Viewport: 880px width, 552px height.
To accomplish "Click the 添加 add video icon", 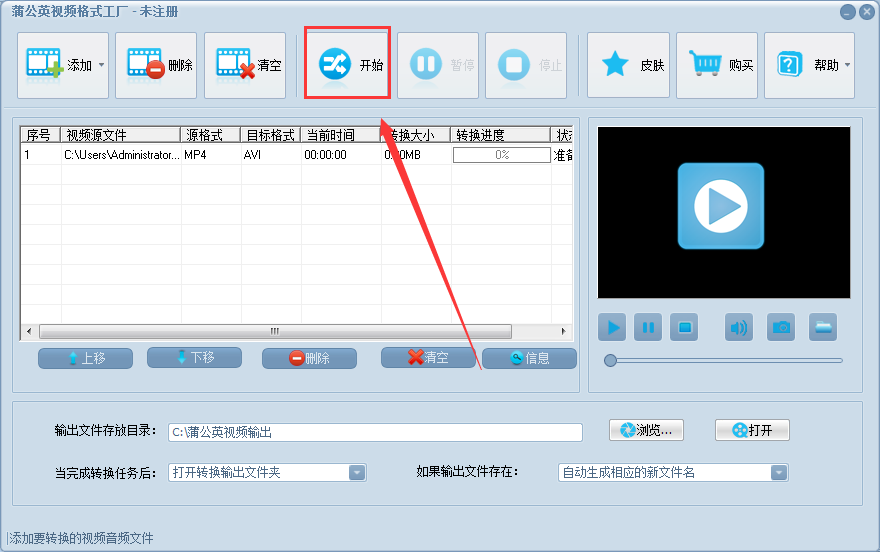I will click(44, 63).
